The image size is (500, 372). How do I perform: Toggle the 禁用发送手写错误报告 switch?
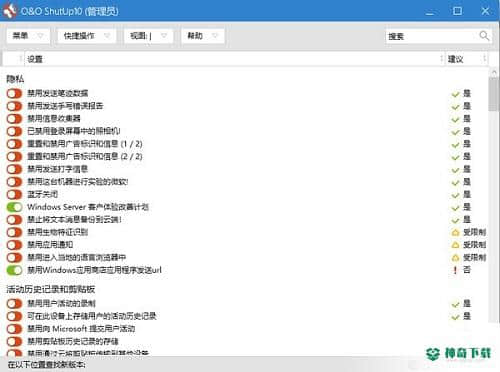[14, 106]
